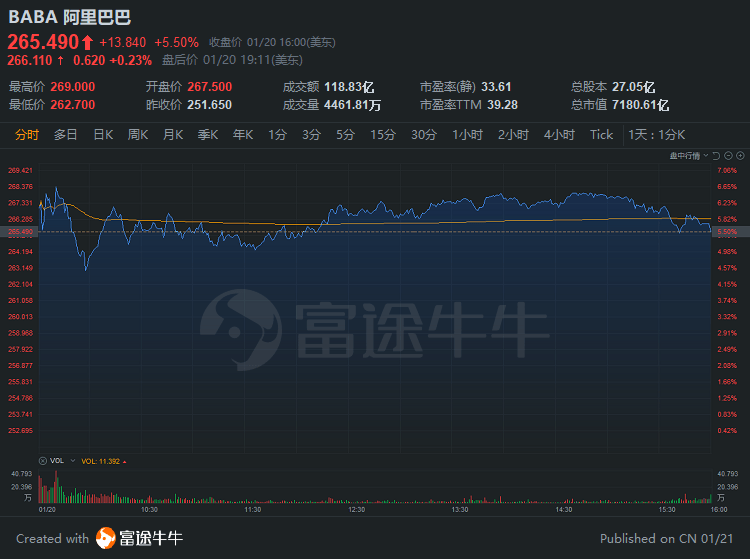
Task: Click the after-hours price 266.110
Action: [30, 60]
